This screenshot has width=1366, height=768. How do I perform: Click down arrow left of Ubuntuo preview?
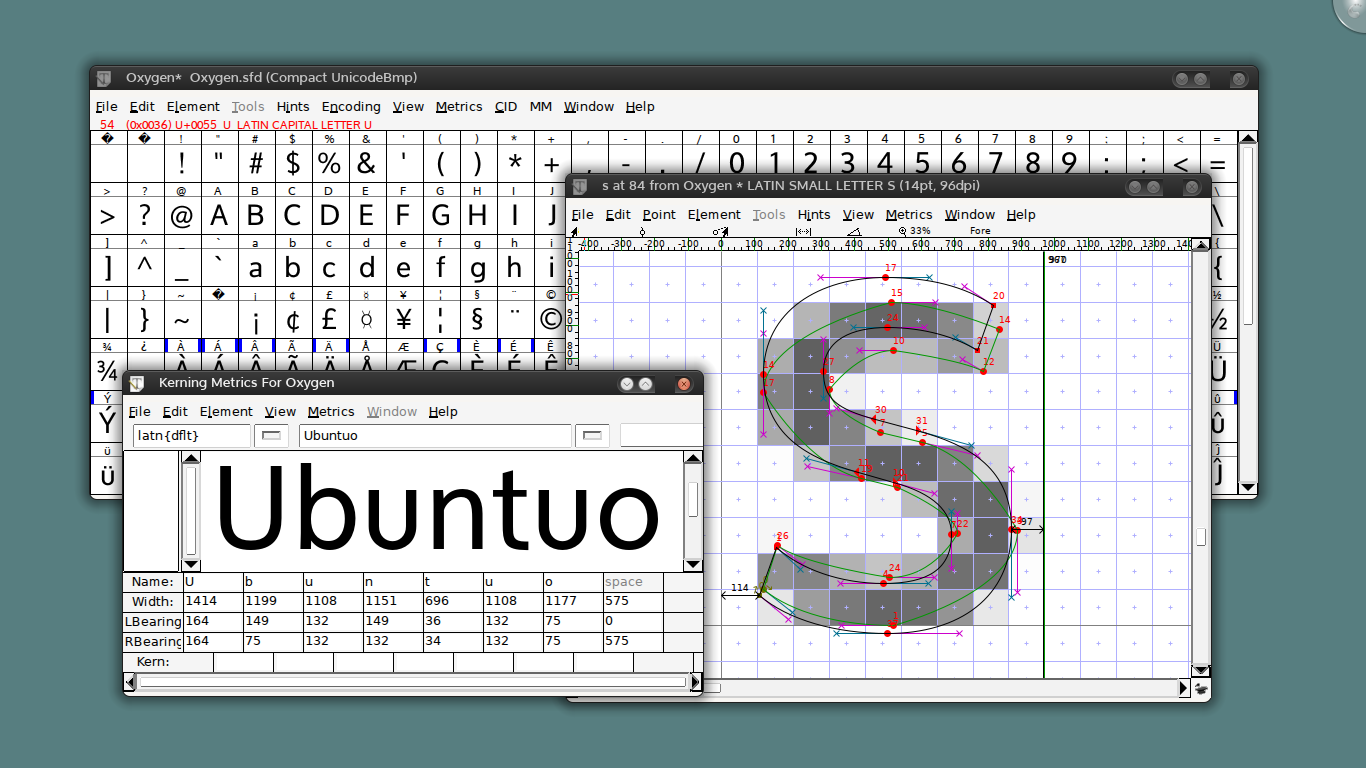tap(191, 565)
